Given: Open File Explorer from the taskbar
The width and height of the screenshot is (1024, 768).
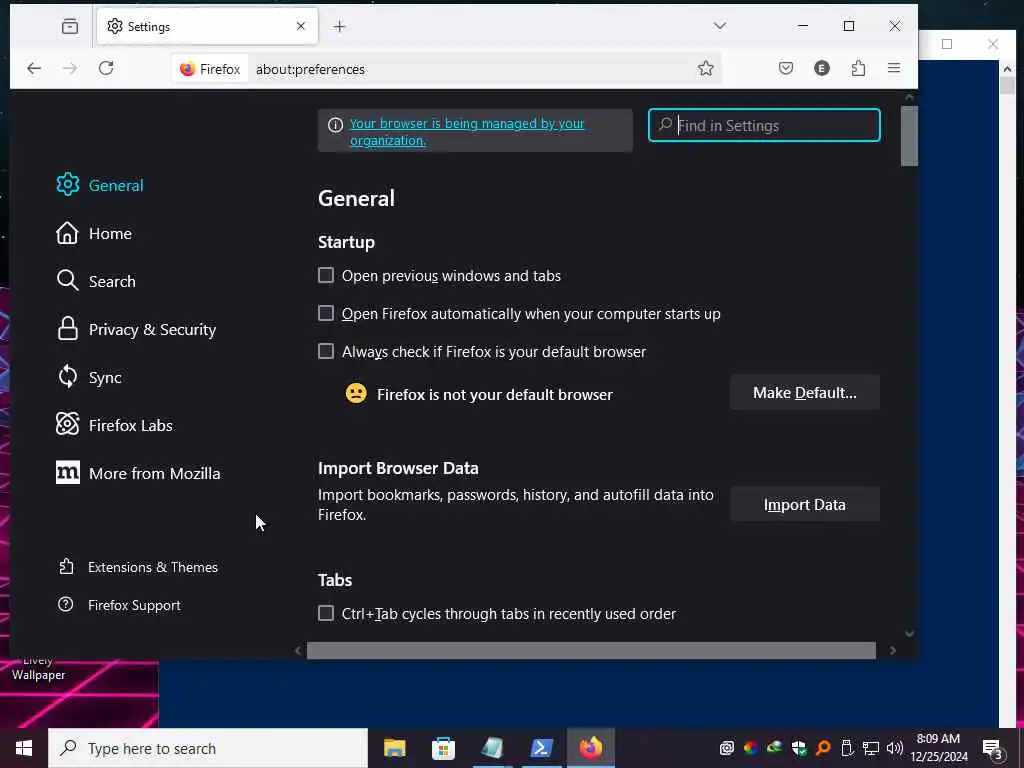Looking at the screenshot, I should (394, 748).
